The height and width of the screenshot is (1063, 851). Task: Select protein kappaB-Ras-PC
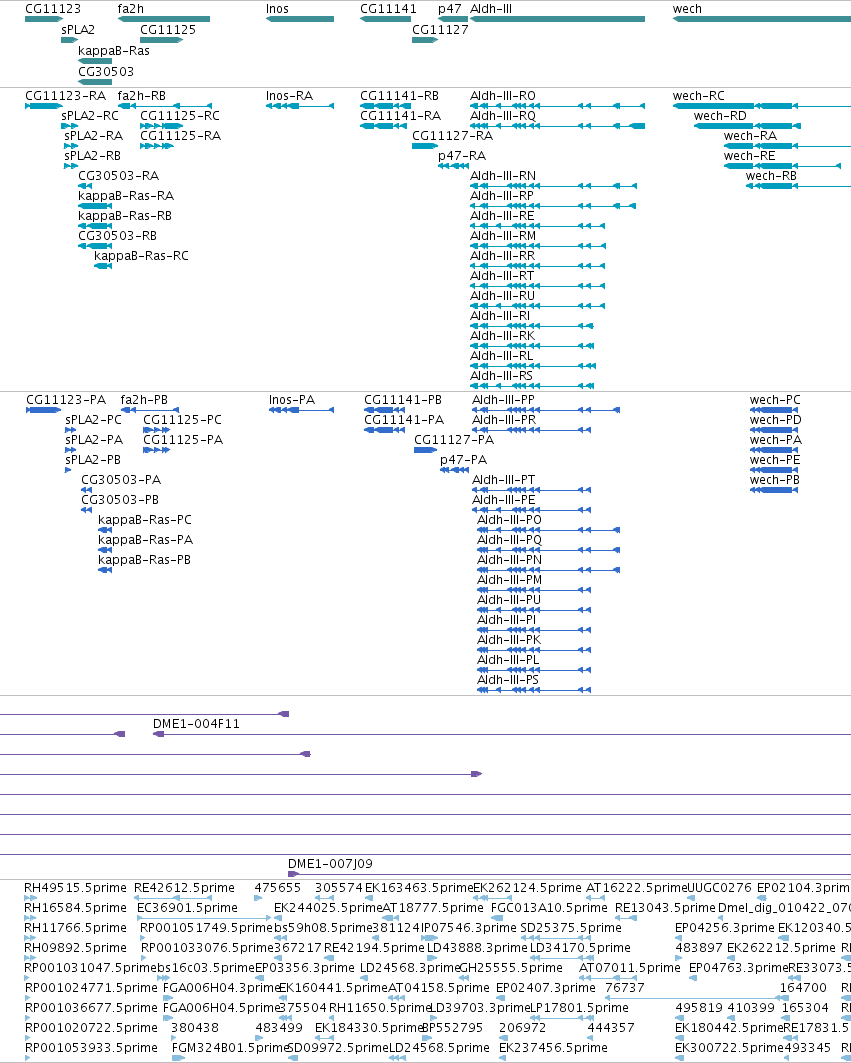coord(145,520)
